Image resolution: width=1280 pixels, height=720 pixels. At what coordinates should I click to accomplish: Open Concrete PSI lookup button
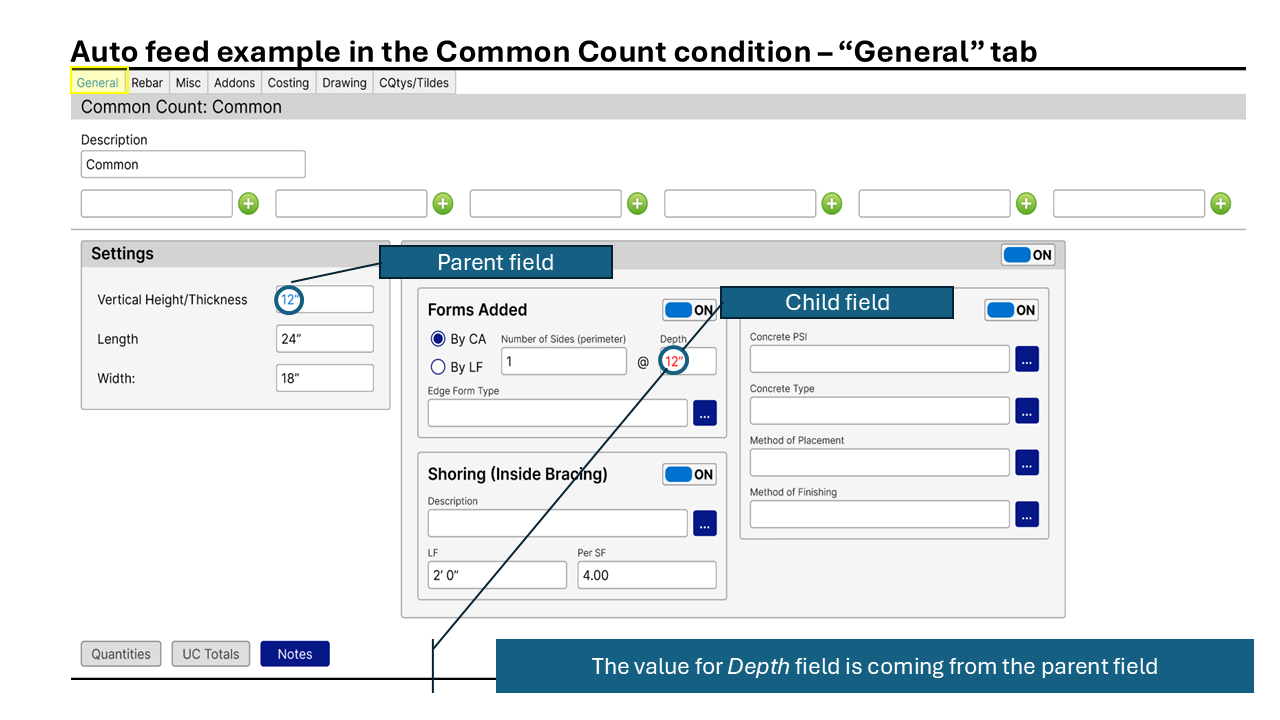[1027, 359]
